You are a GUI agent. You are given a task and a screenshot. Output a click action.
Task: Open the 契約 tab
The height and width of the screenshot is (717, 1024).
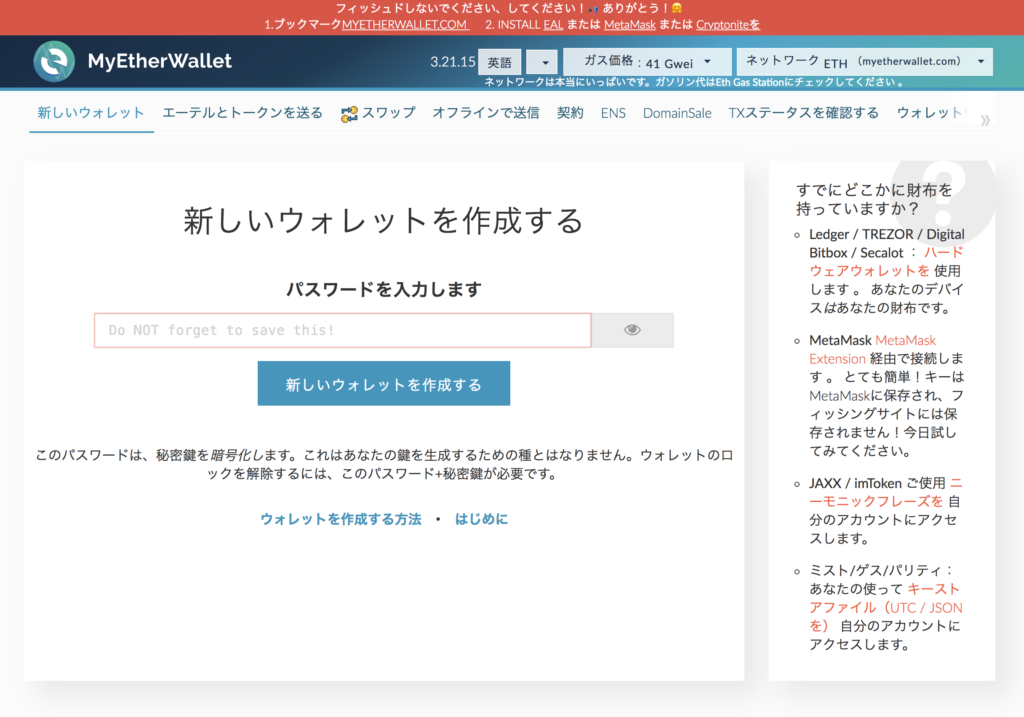pyautogui.click(x=570, y=112)
